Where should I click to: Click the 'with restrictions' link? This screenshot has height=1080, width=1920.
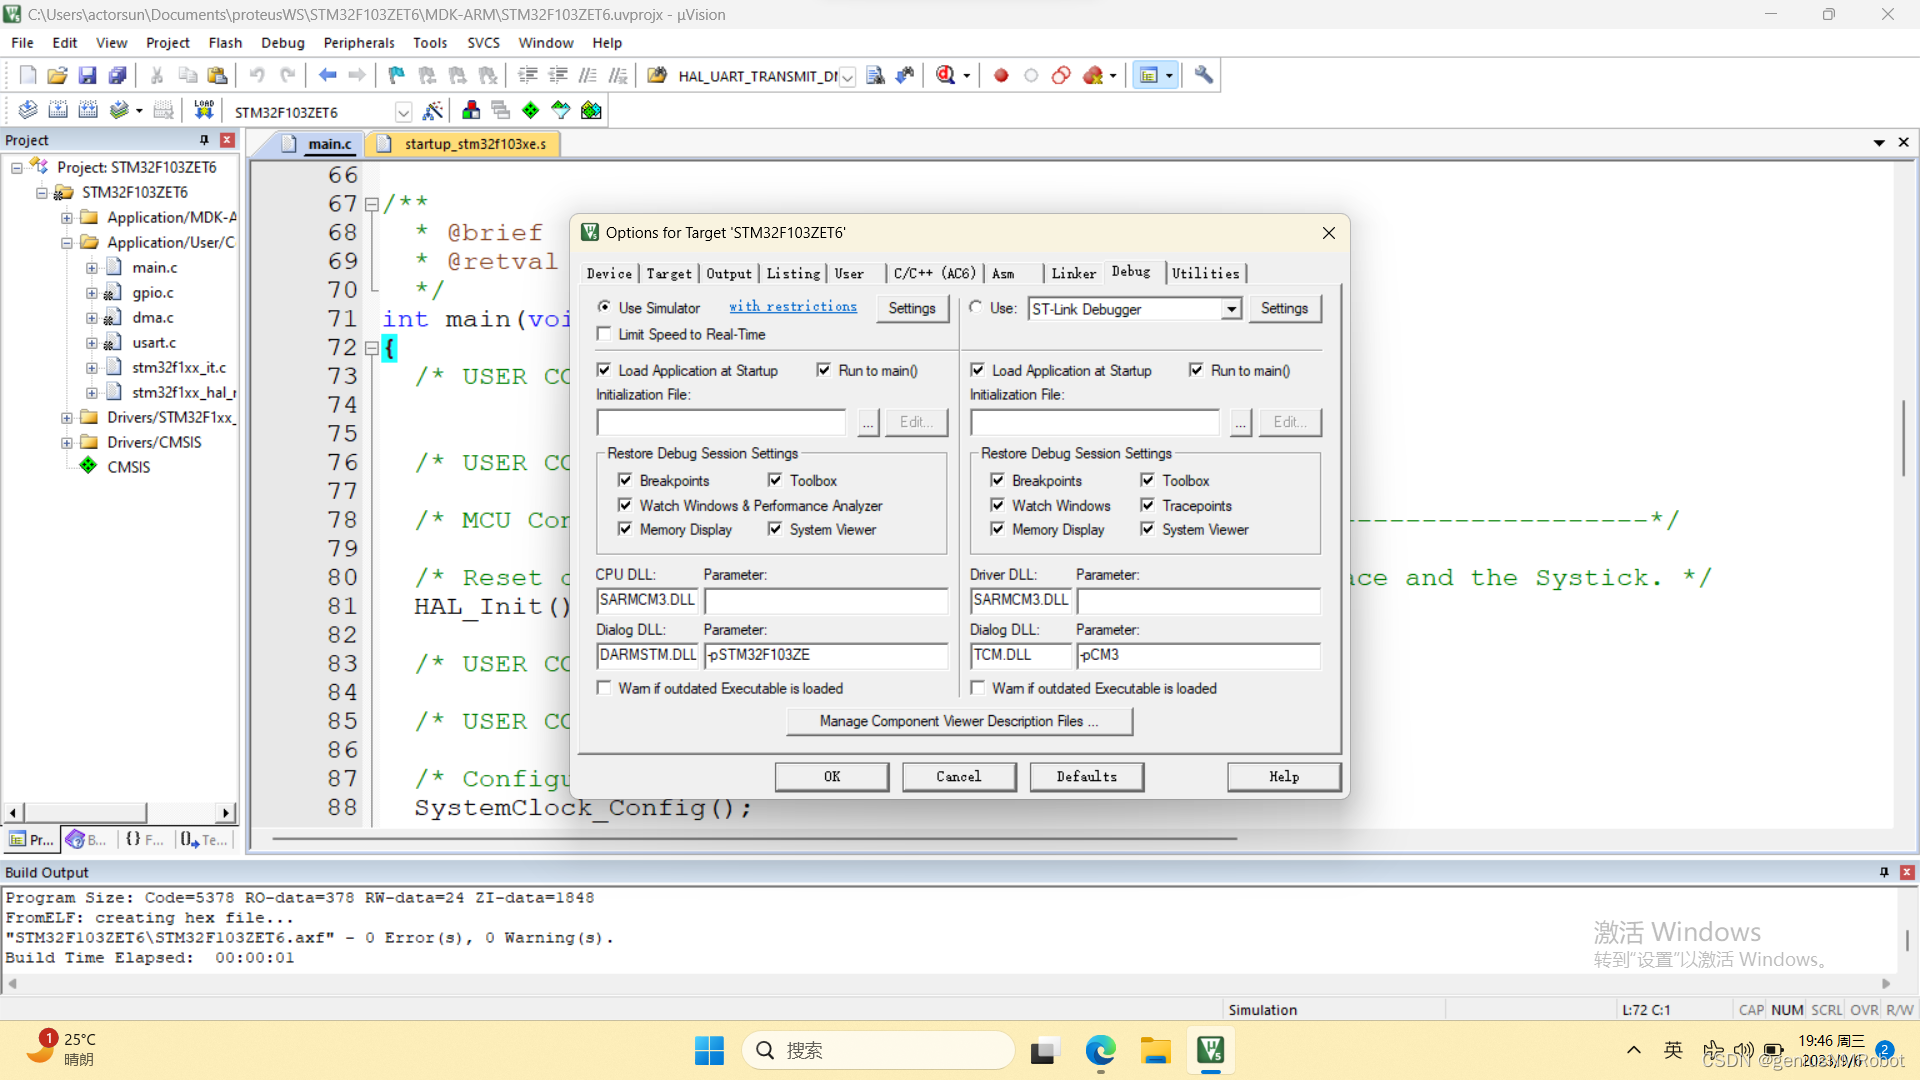[x=793, y=307]
